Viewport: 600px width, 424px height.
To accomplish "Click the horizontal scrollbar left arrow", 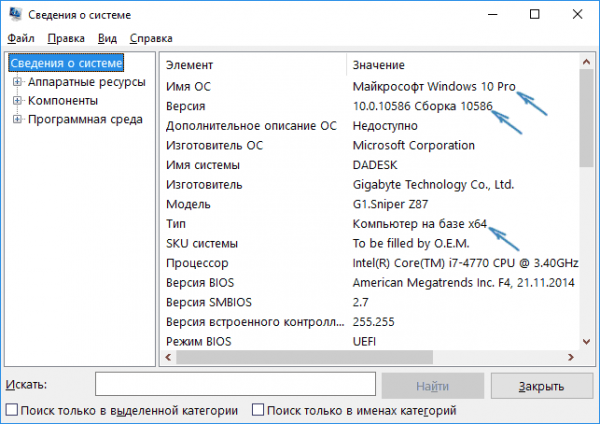I will (x=168, y=357).
